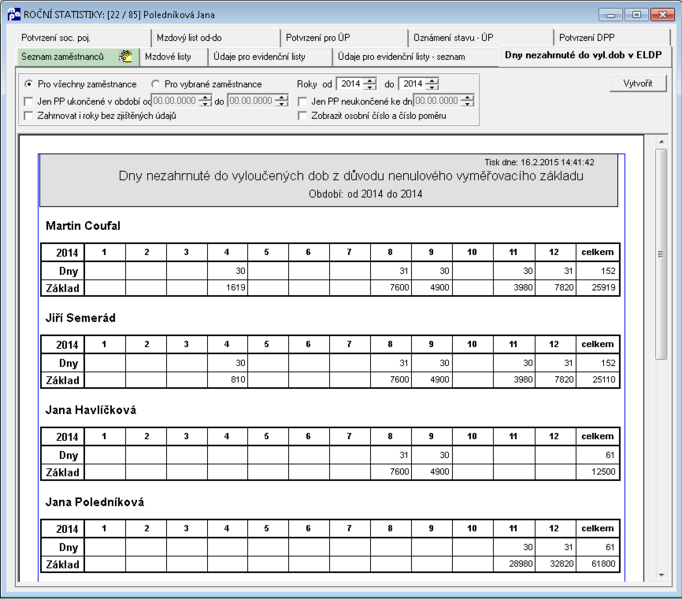682x599 pixels.
Task: Click the name Jana Havlíčková
Action: [91, 410]
